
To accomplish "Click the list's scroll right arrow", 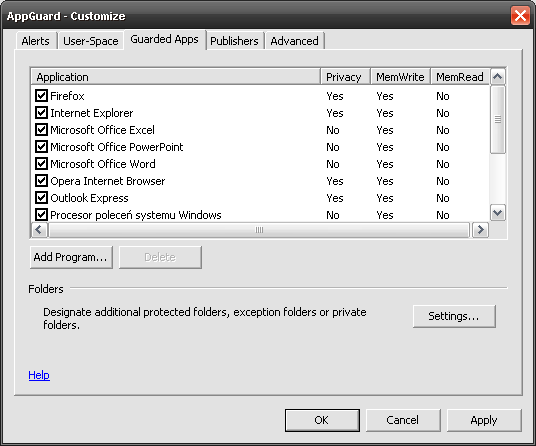I will click(x=480, y=230).
